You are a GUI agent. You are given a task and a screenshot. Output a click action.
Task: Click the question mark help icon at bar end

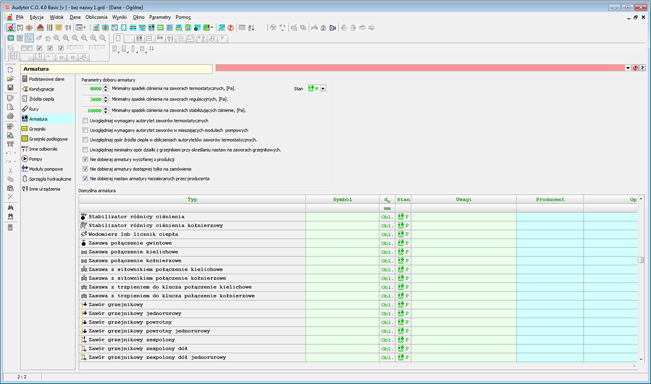[642, 68]
